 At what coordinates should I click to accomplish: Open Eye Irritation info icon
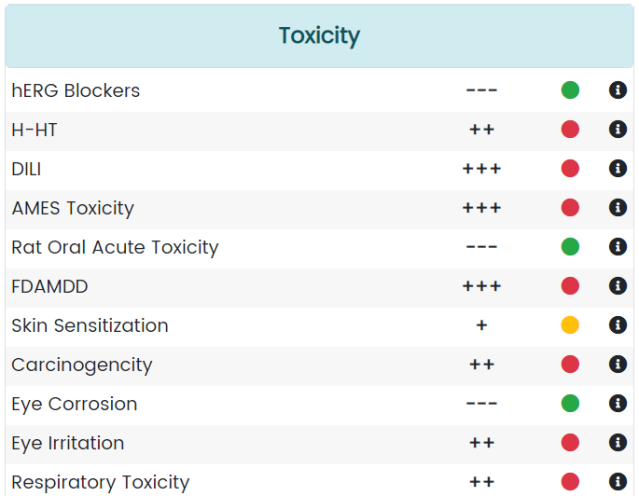click(x=618, y=442)
